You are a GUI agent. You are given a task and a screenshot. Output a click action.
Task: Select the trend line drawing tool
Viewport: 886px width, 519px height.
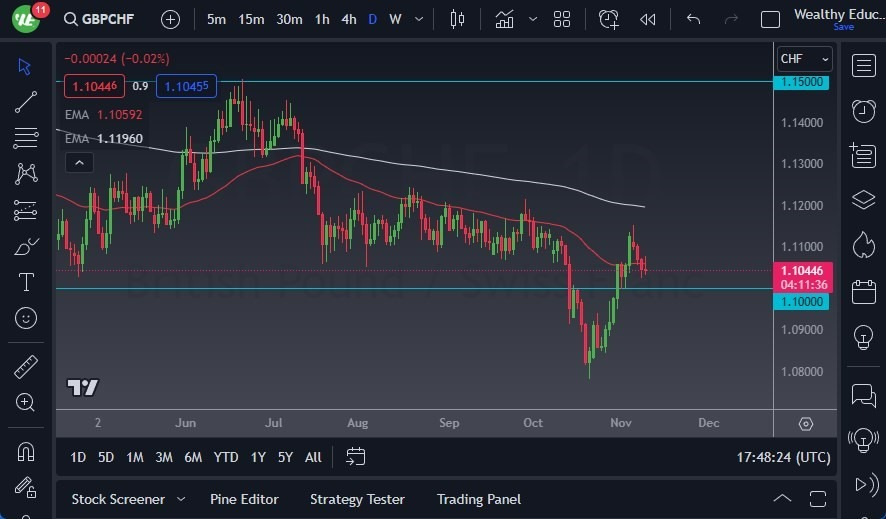25,102
